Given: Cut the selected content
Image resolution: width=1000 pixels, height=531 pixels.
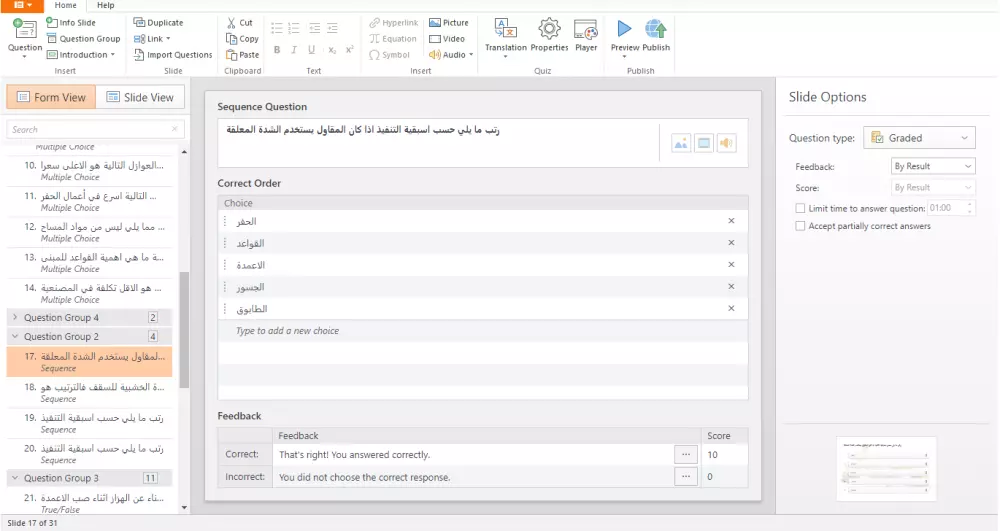Looking at the screenshot, I should (240, 22).
